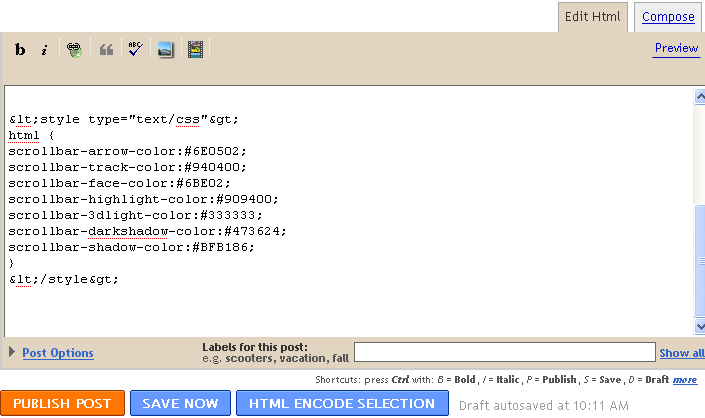The image size is (705, 418).
Task: Click the scrollbar-track-color:#940400 line
Action: (x=127, y=167)
